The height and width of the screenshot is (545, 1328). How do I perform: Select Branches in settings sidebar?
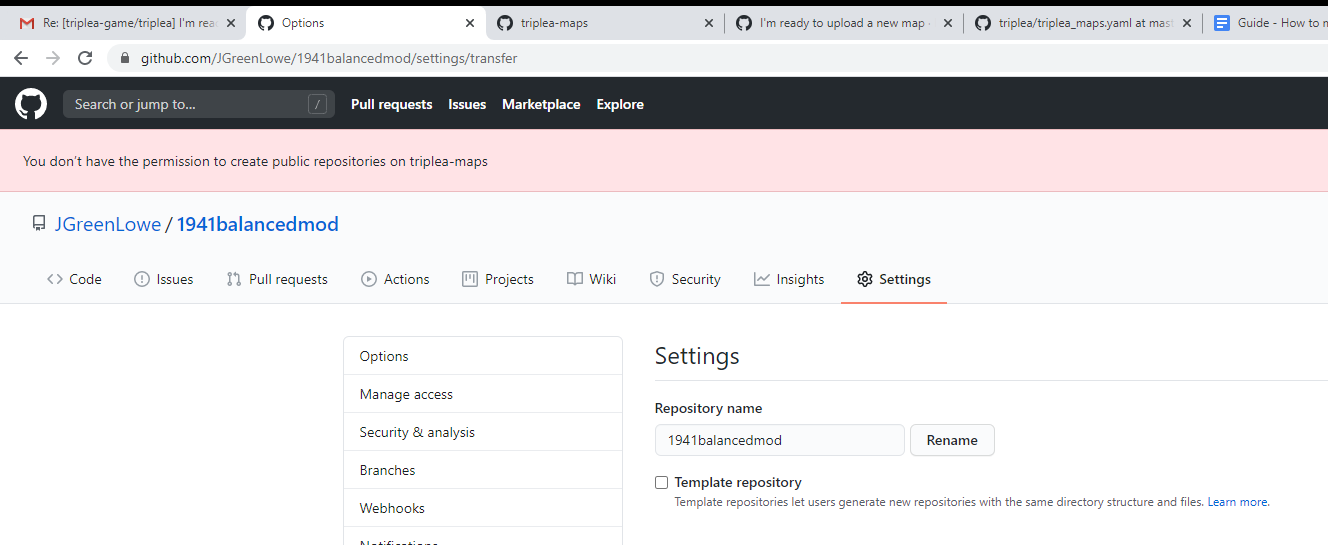pos(483,470)
